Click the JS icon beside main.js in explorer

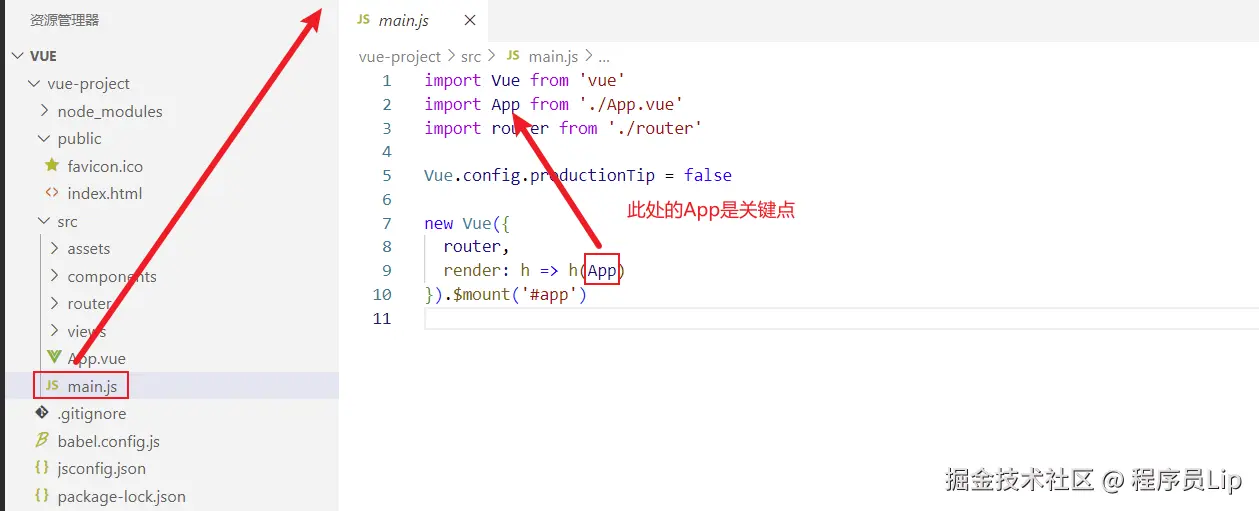(52, 386)
